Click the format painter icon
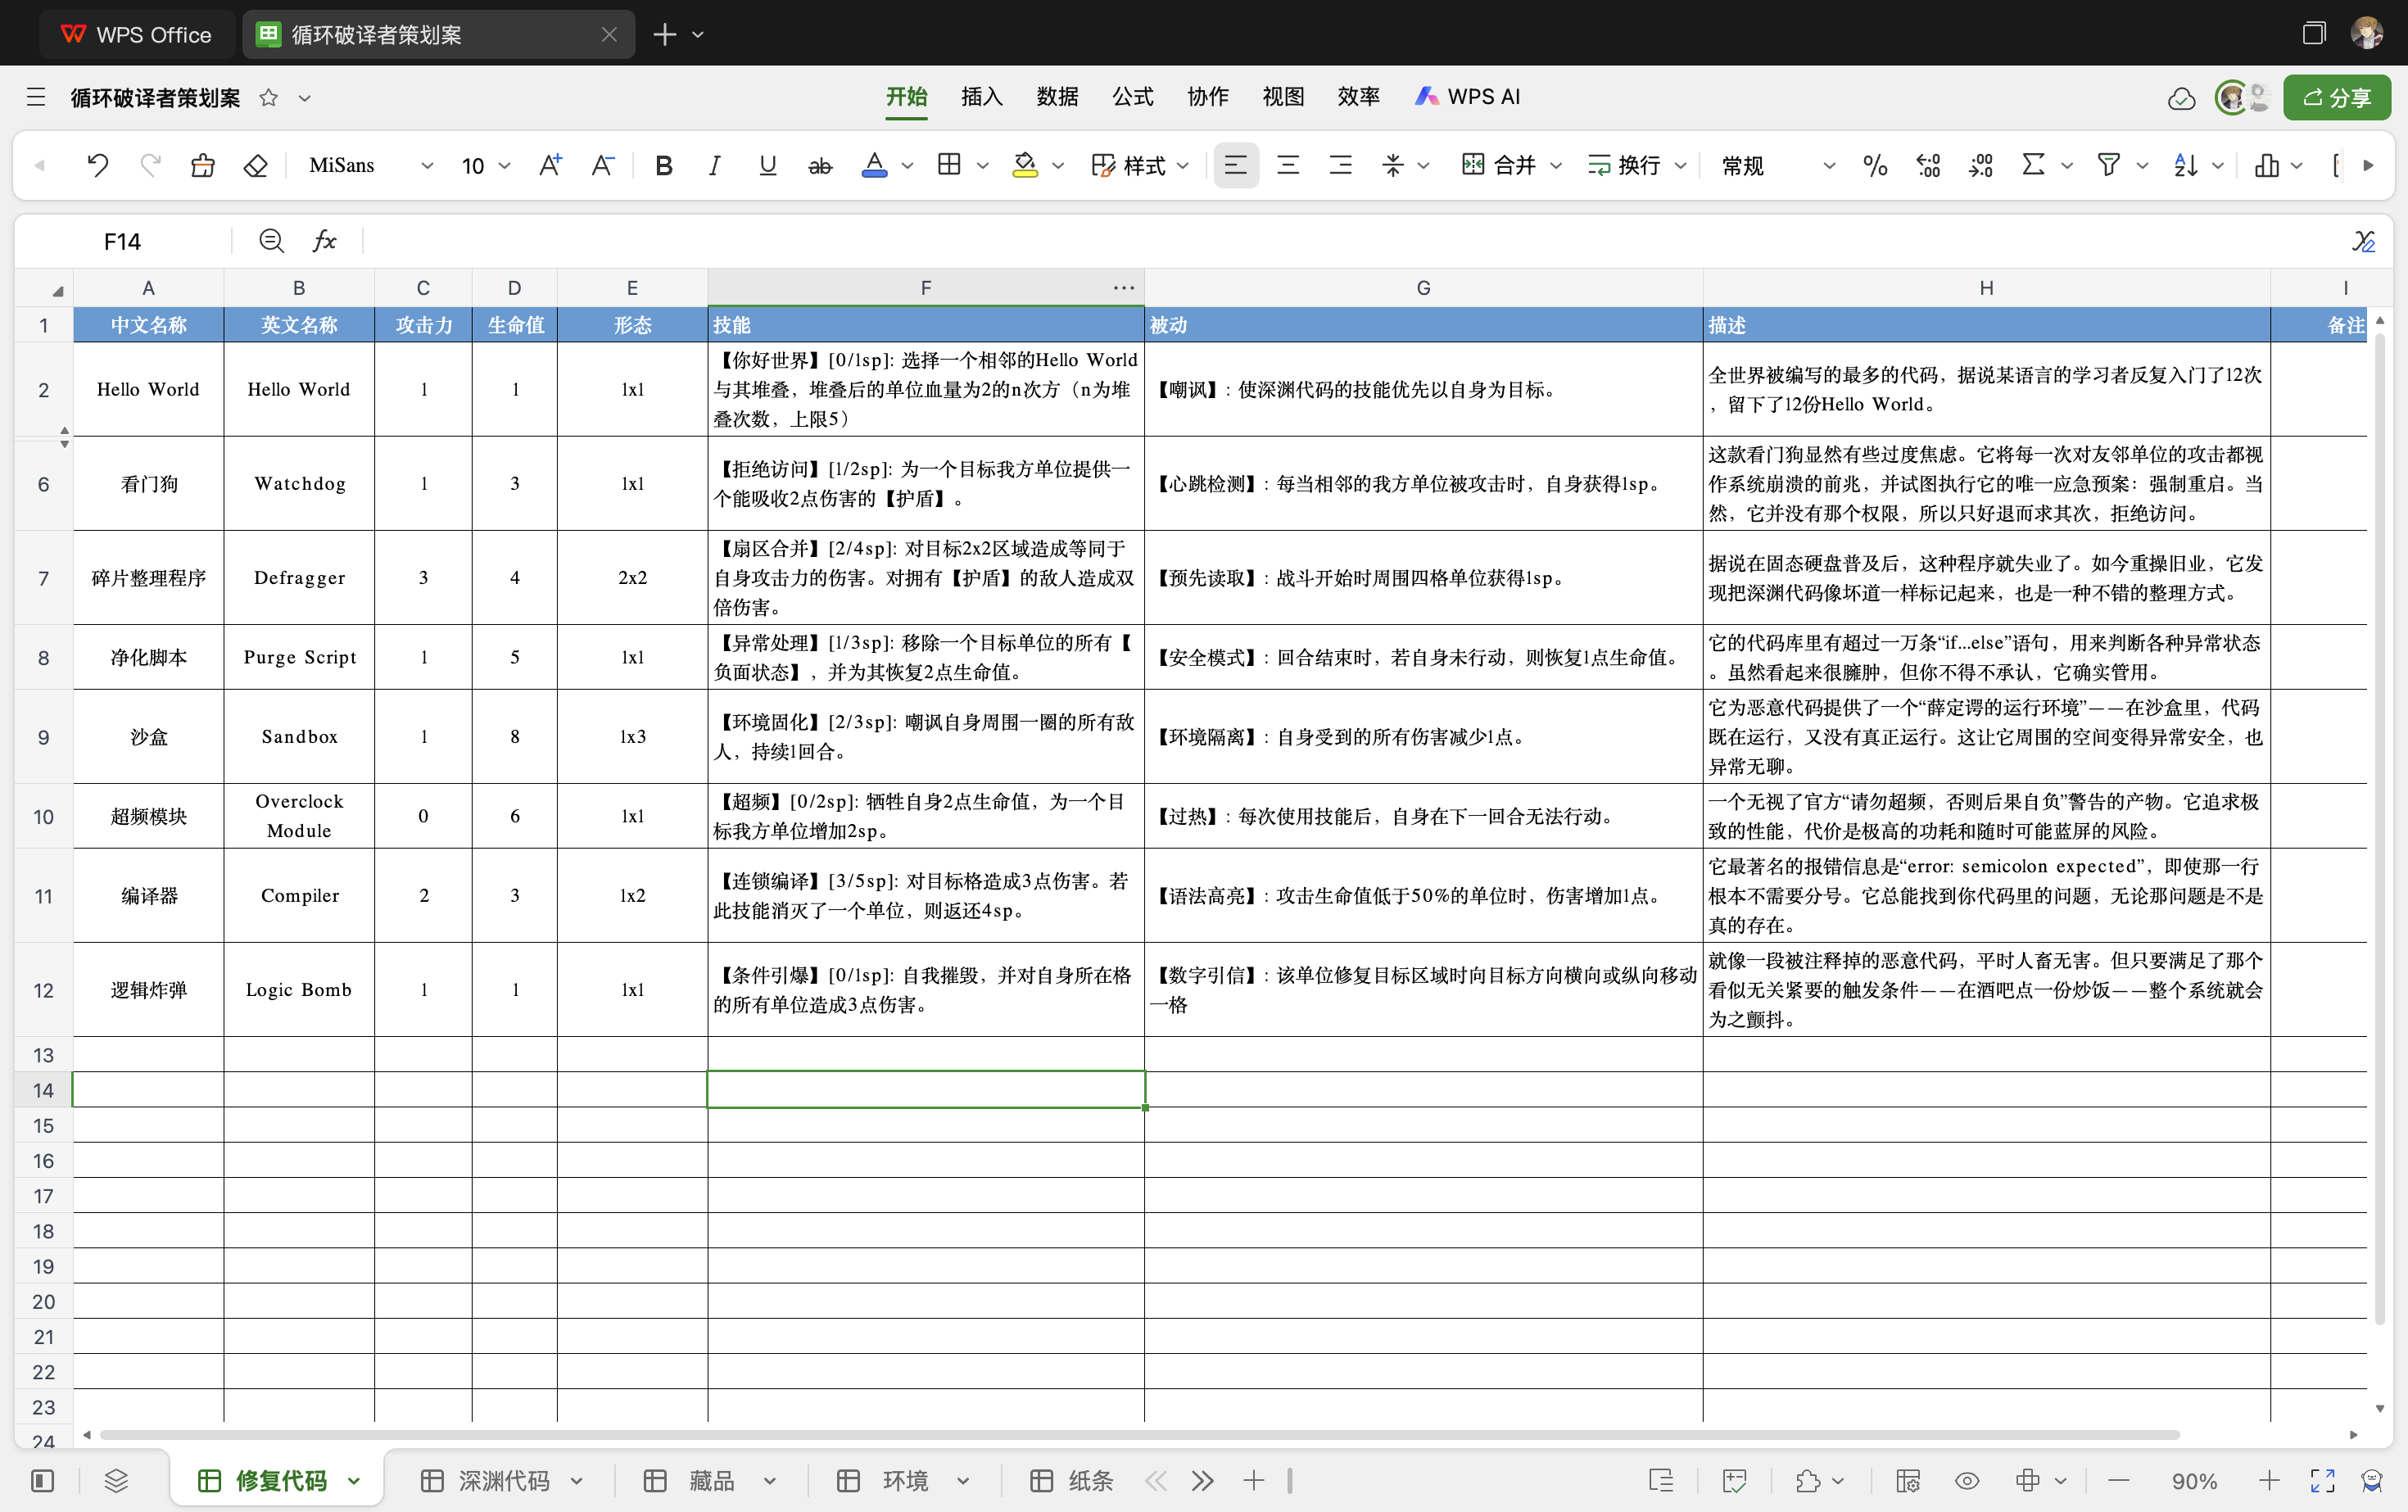Screen dimensions: 2408x1512 (203, 165)
